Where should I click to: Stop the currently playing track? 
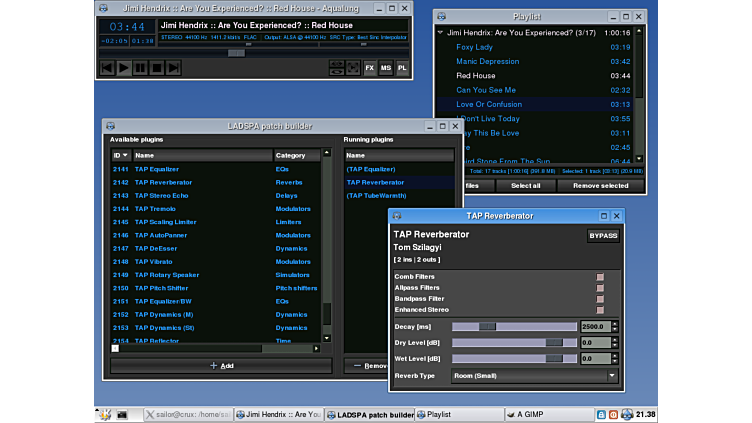157,68
